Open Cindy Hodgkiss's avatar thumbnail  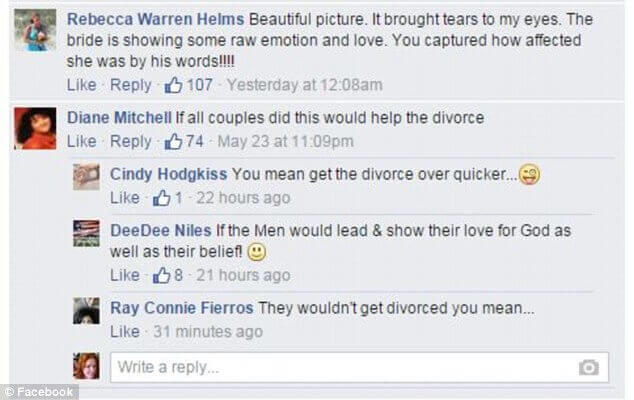(x=86, y=177)
